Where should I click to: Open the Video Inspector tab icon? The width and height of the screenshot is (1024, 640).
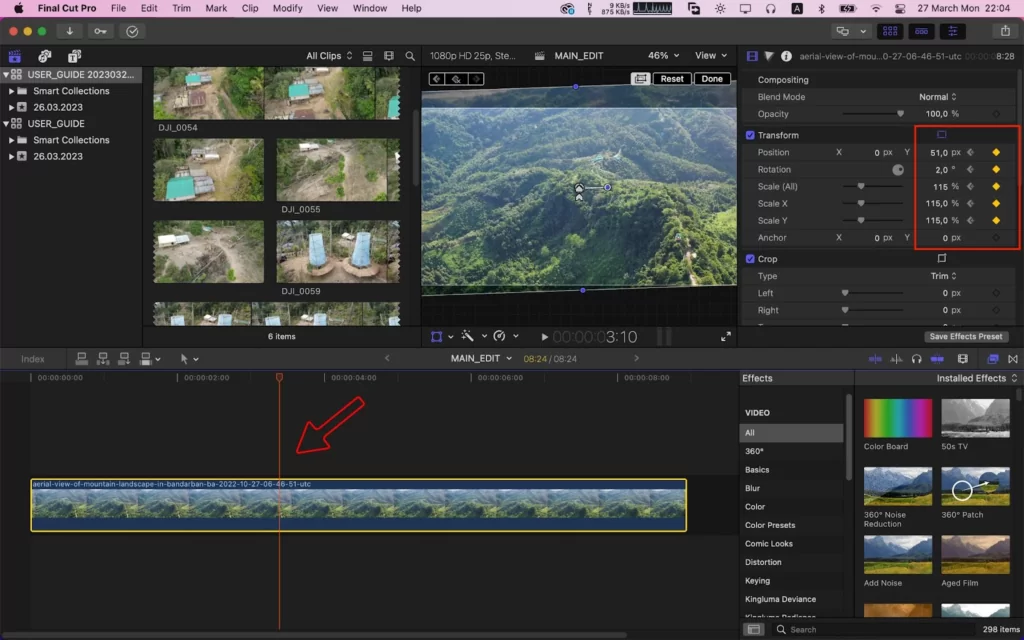pyautogui.click(x=752, y=56)
